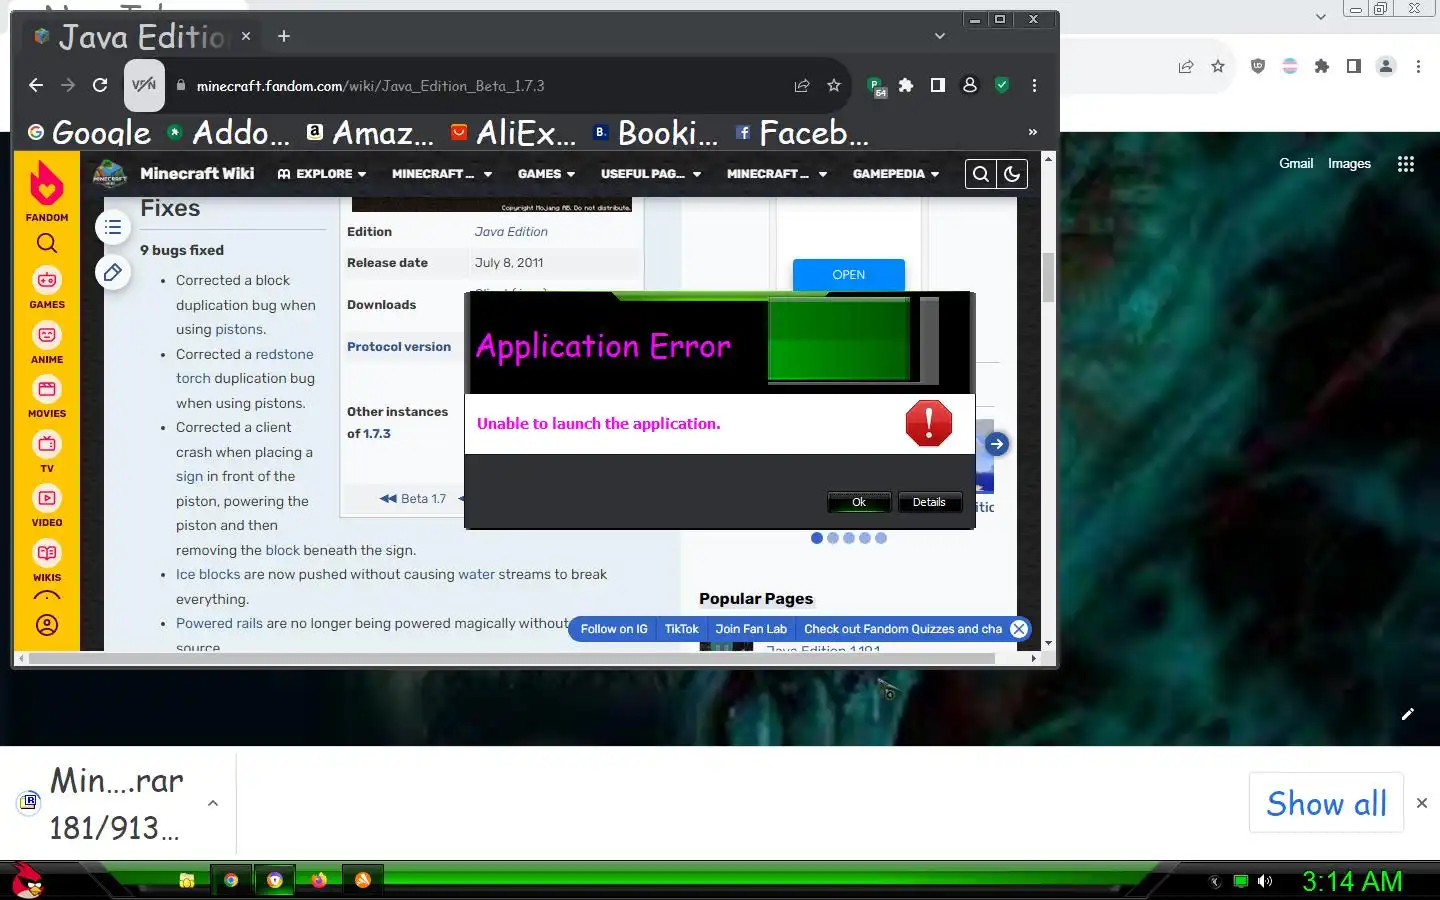Reload the Minecraft wiki page

[100, 85]
